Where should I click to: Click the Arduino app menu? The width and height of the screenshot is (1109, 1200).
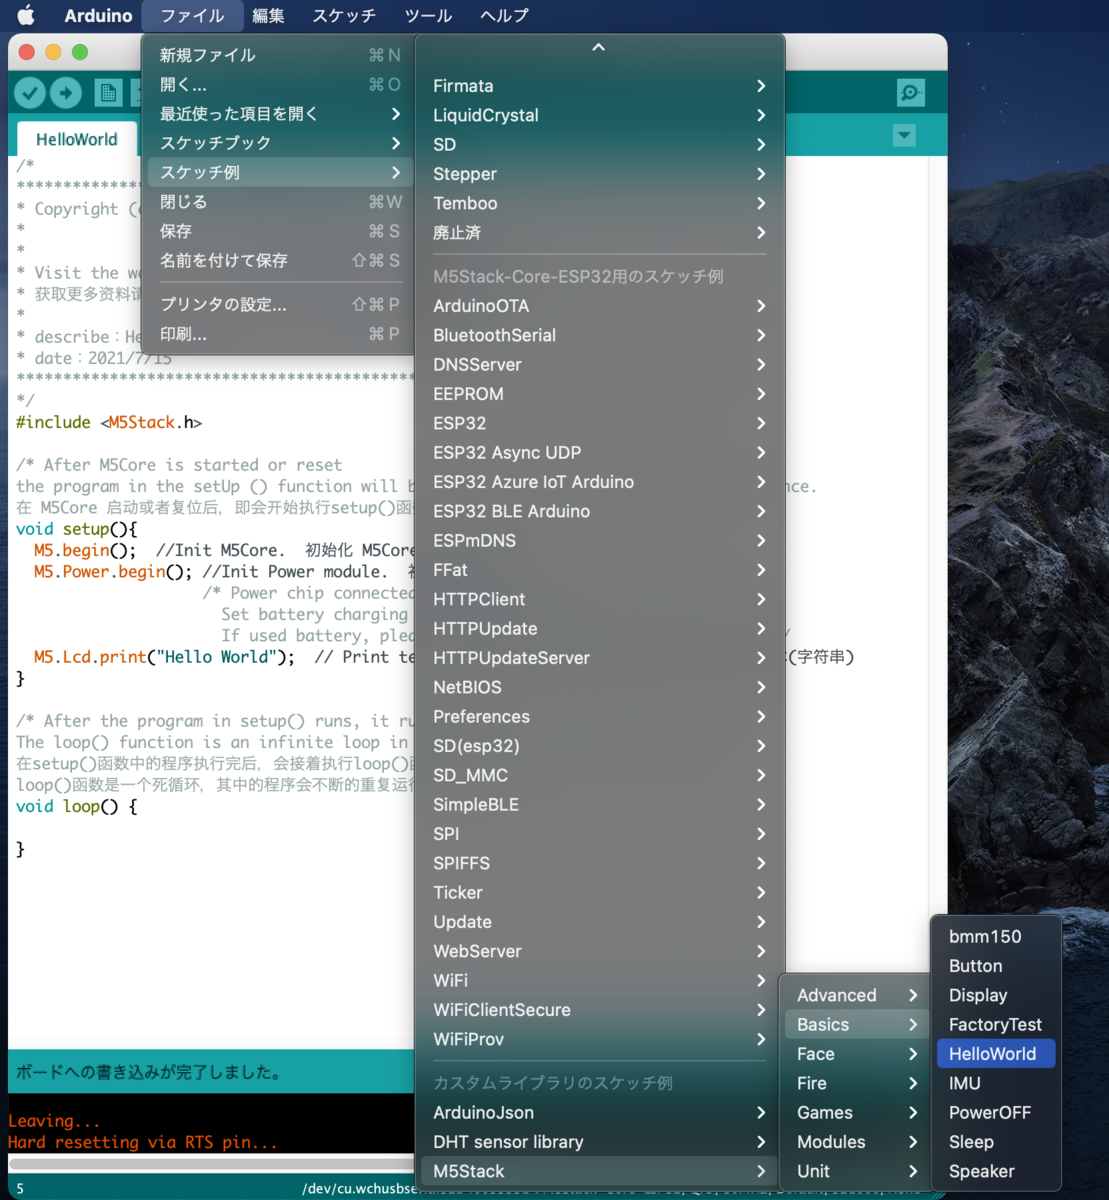pos(98,16)
